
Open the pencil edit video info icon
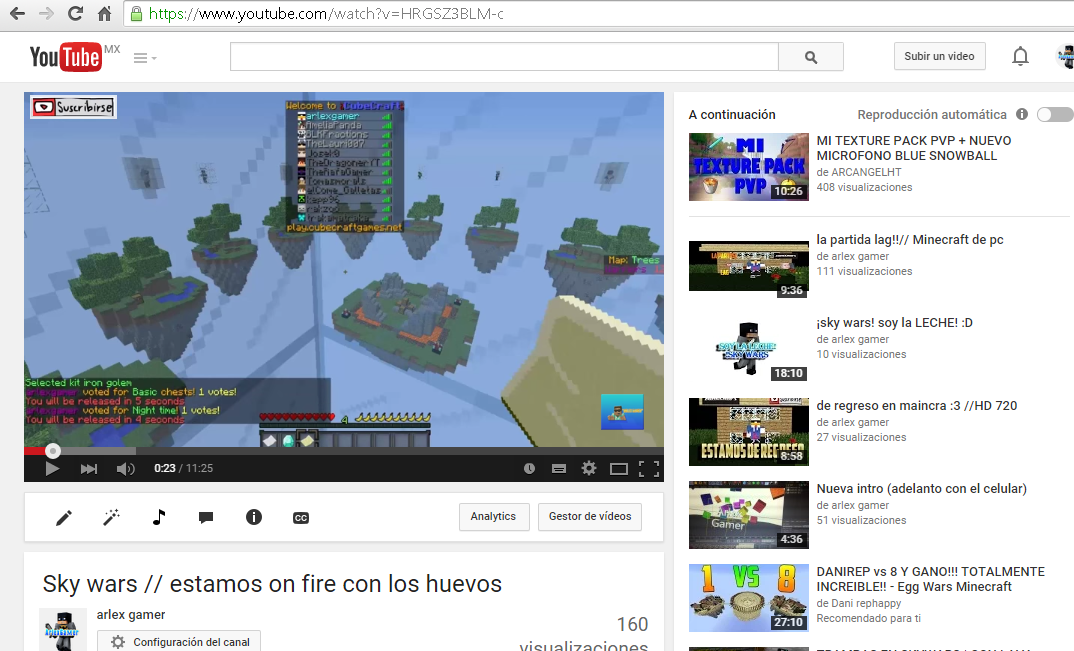pos(64,517)
